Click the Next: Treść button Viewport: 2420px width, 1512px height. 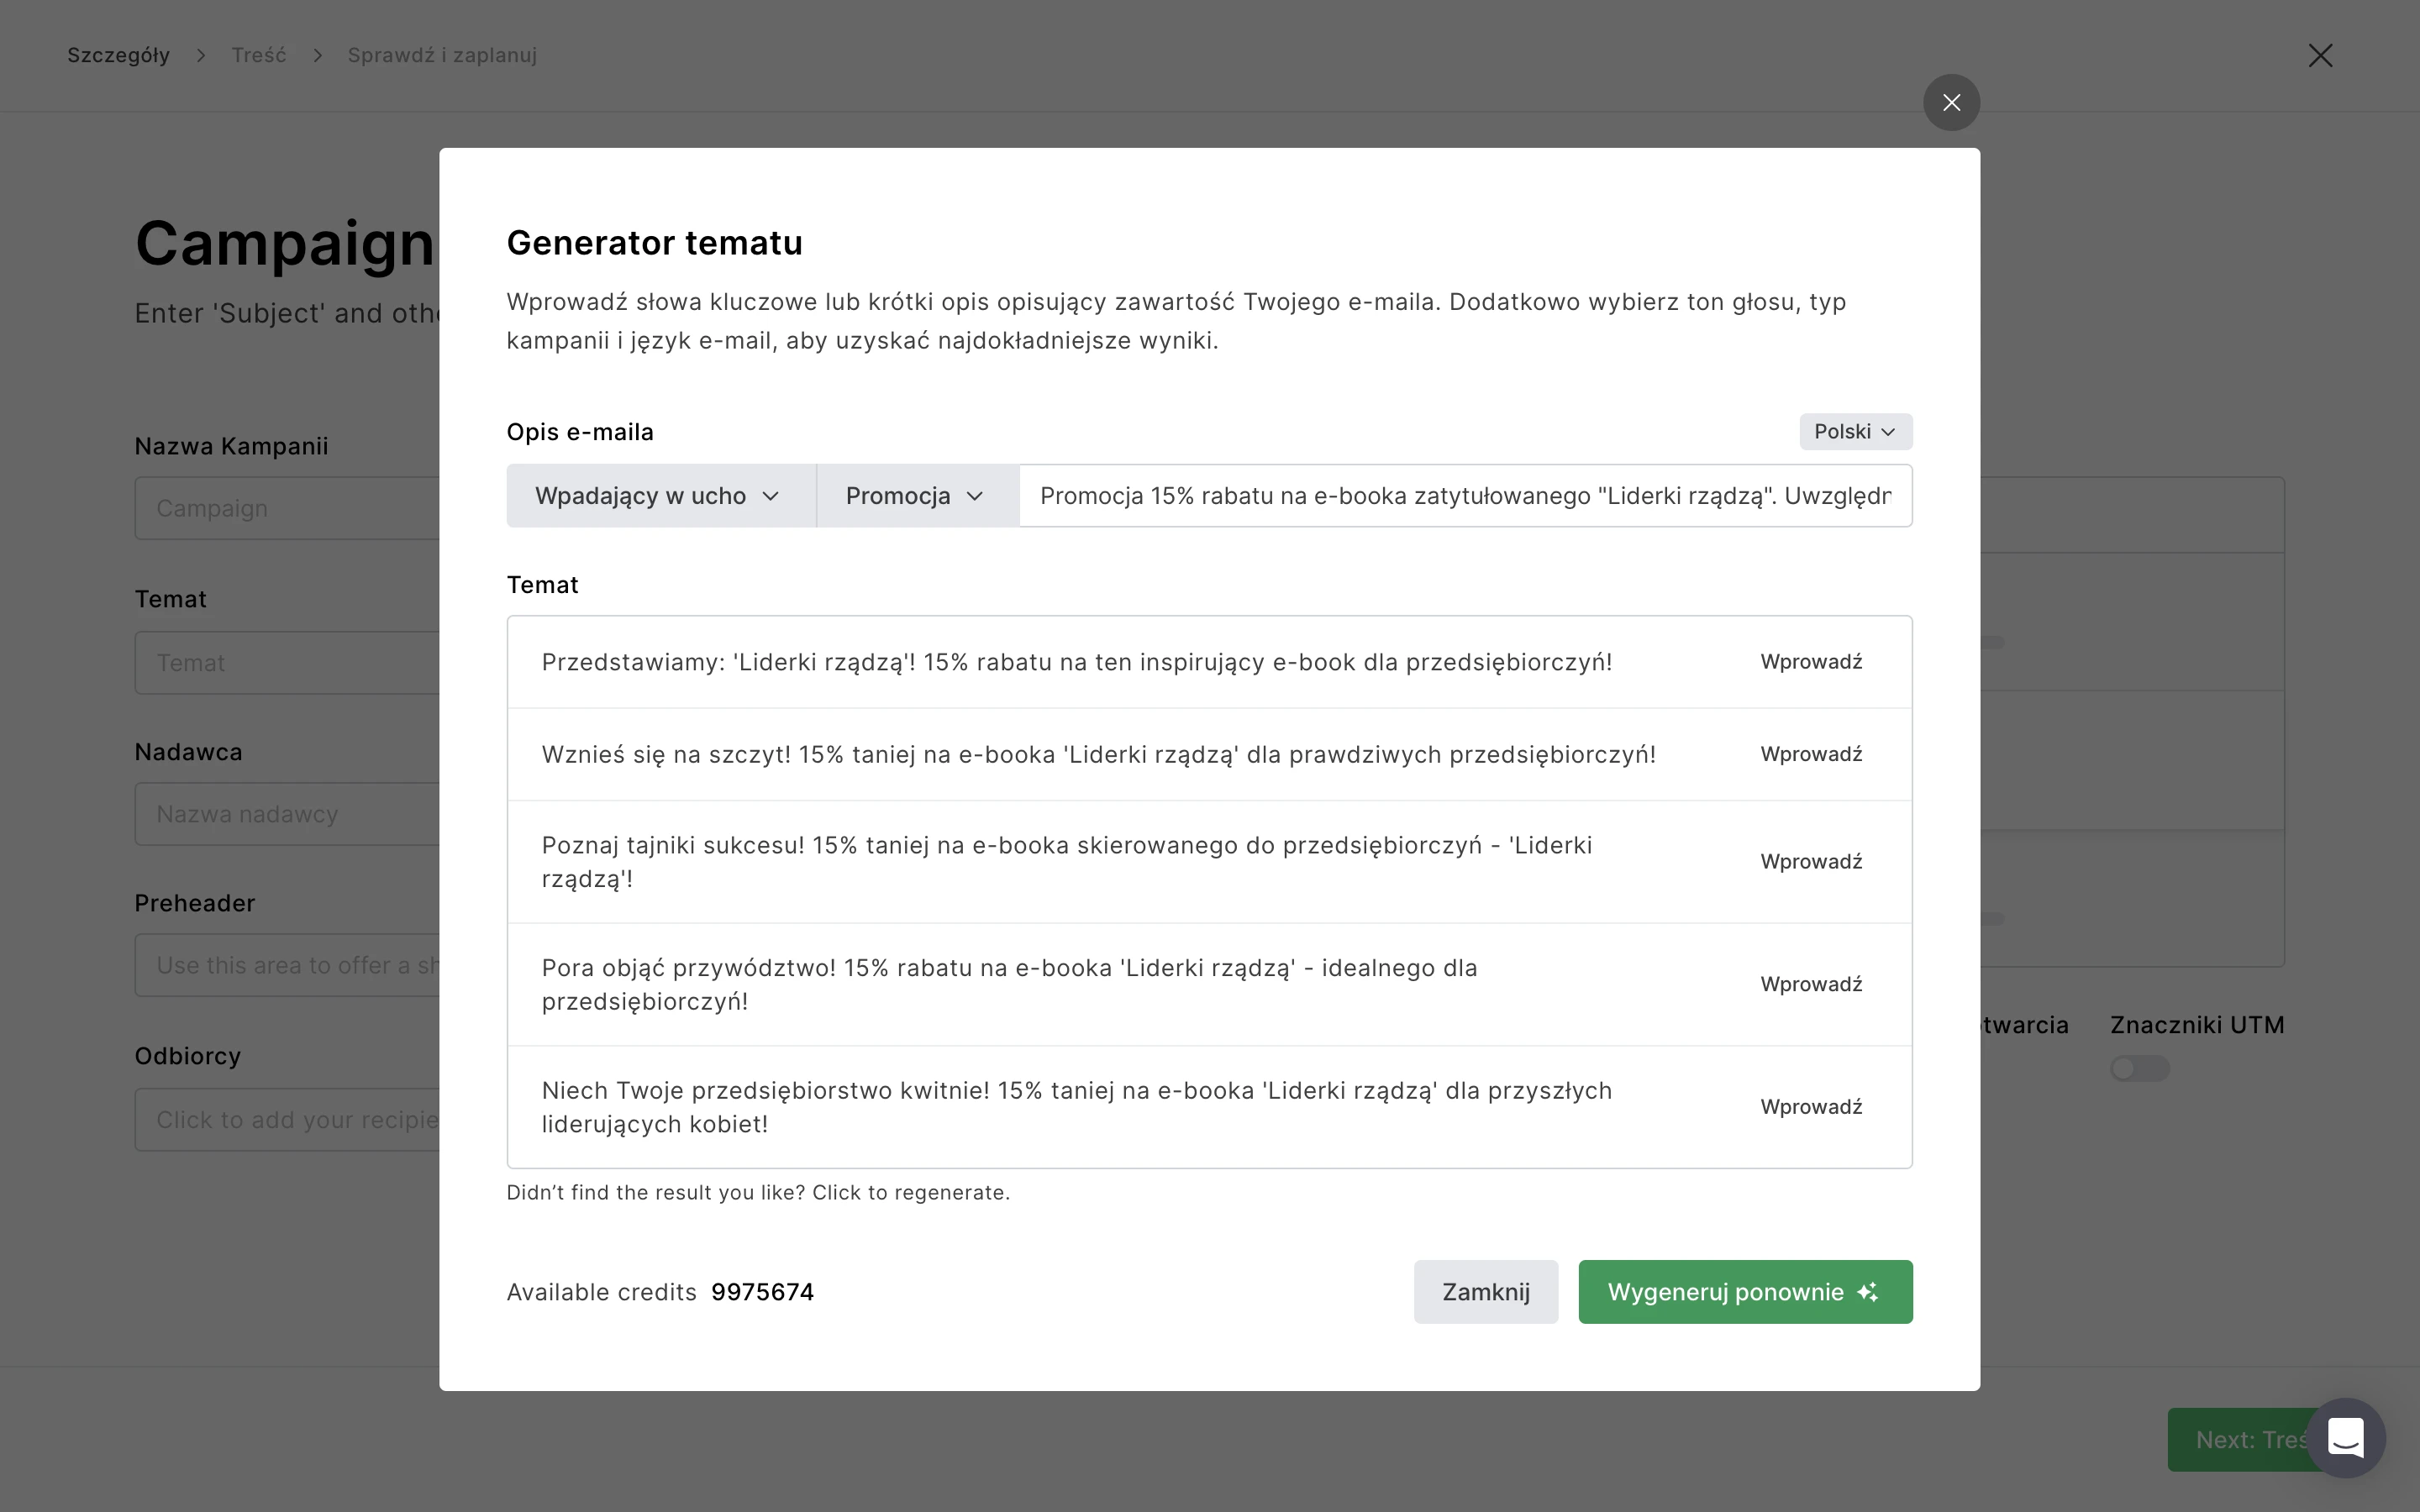click(x=2236, y=1440)
